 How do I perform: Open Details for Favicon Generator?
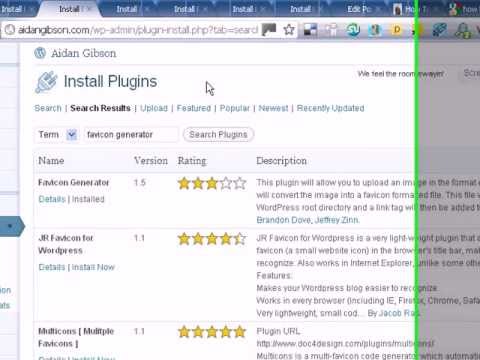(52, 199)
